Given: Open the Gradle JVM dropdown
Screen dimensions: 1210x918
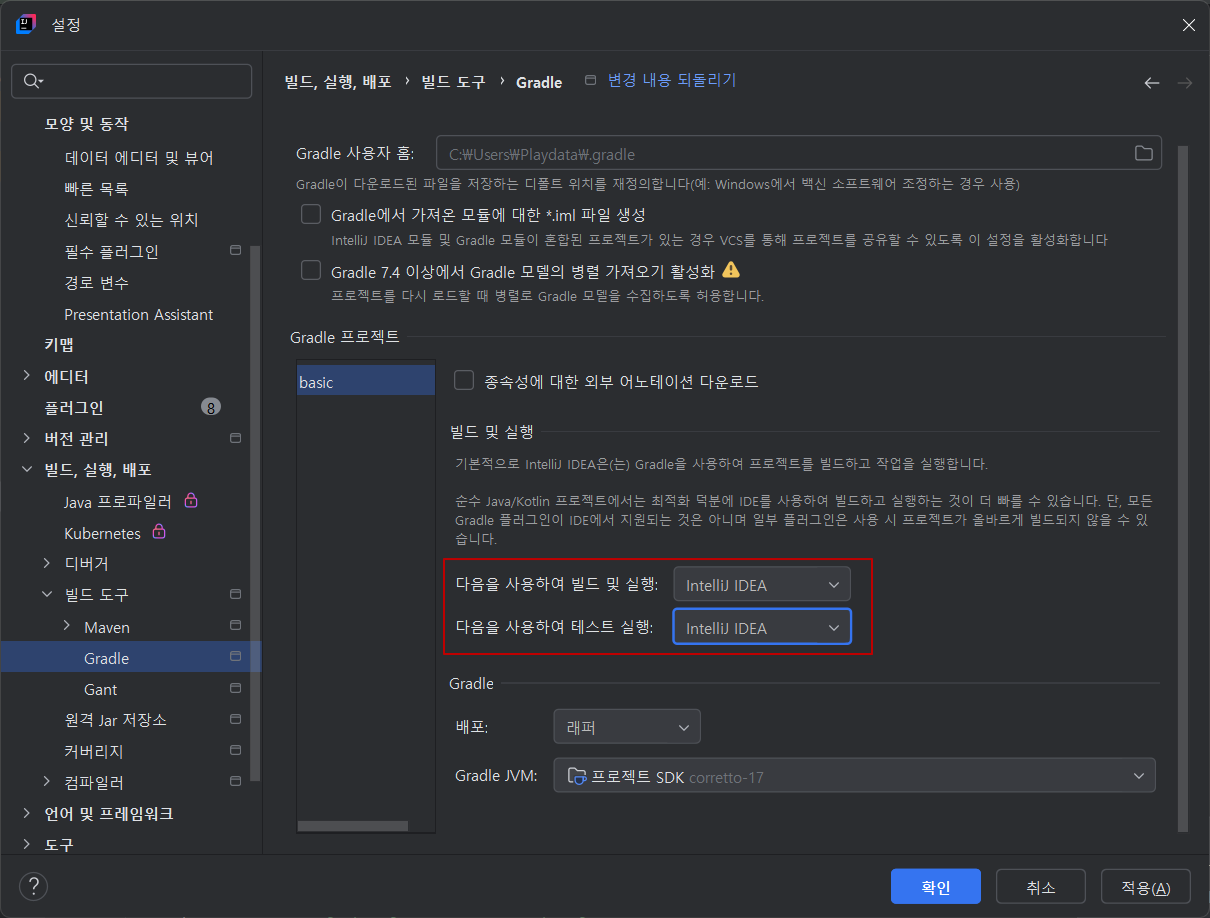Looking at the screenshot, I should tap(854, 776).
